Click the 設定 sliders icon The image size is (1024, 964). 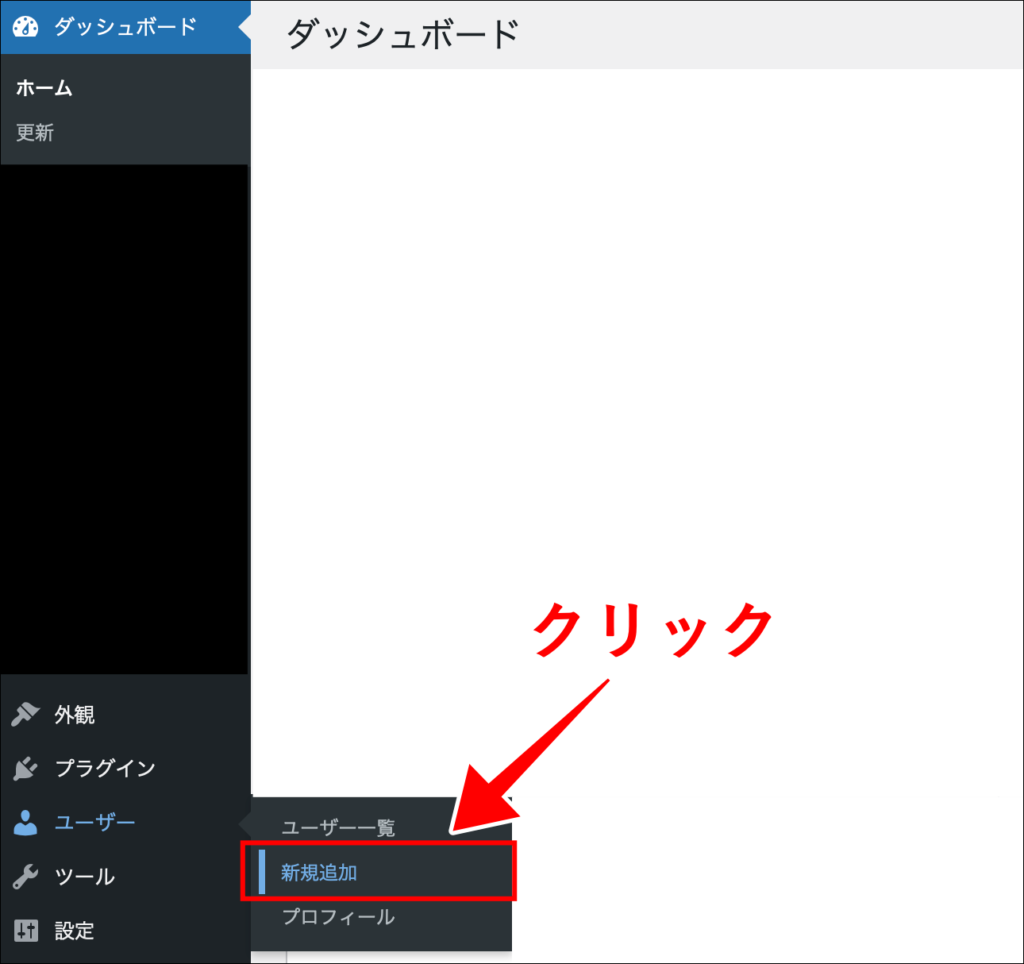point(25,930)
